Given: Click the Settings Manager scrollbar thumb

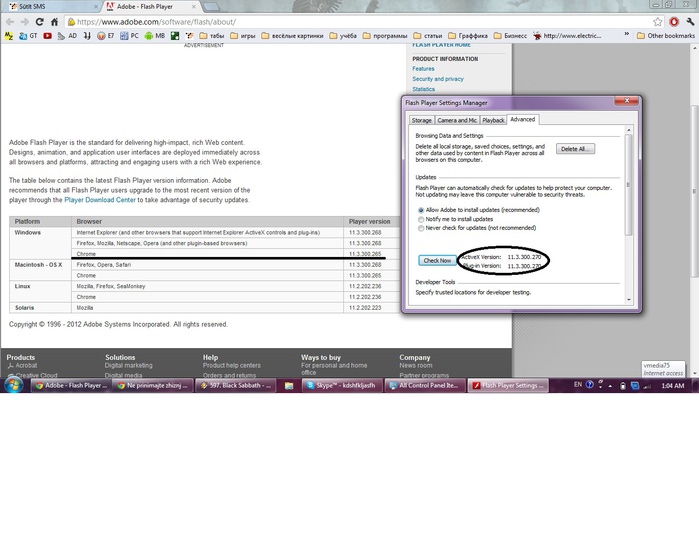Looking at the screenshot, I should (x=628, y=185).
